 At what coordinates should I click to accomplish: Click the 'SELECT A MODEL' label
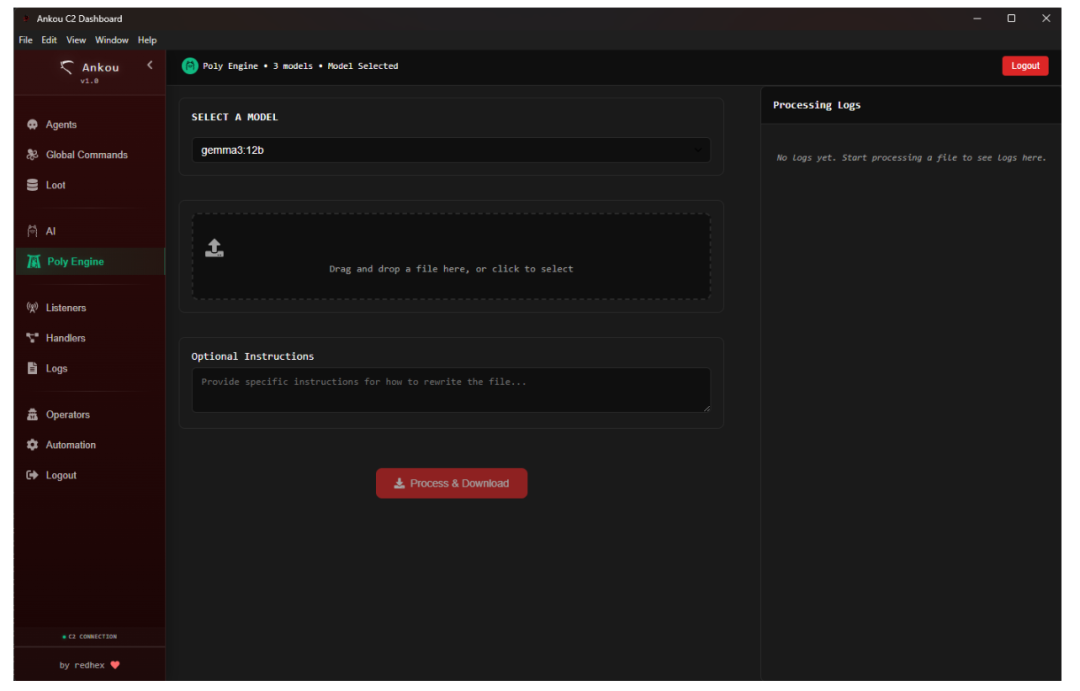235,117
